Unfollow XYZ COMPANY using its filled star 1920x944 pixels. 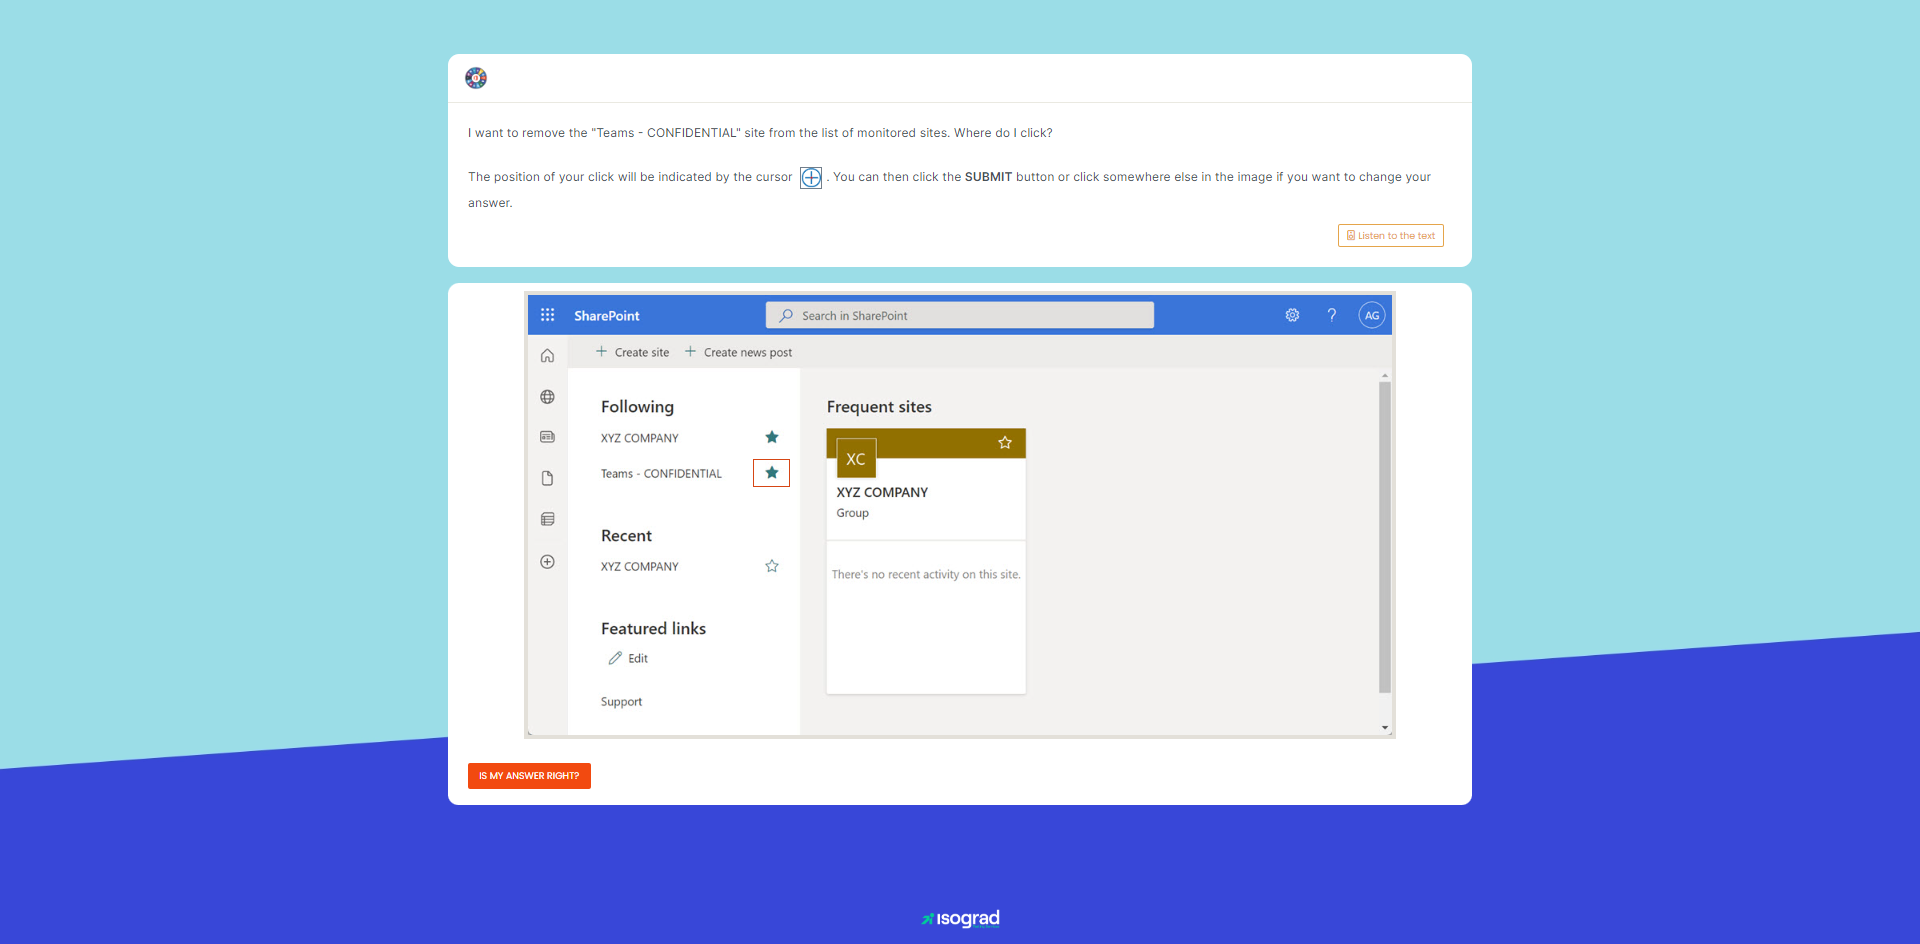pyautogui.click(x=772, y=437)
